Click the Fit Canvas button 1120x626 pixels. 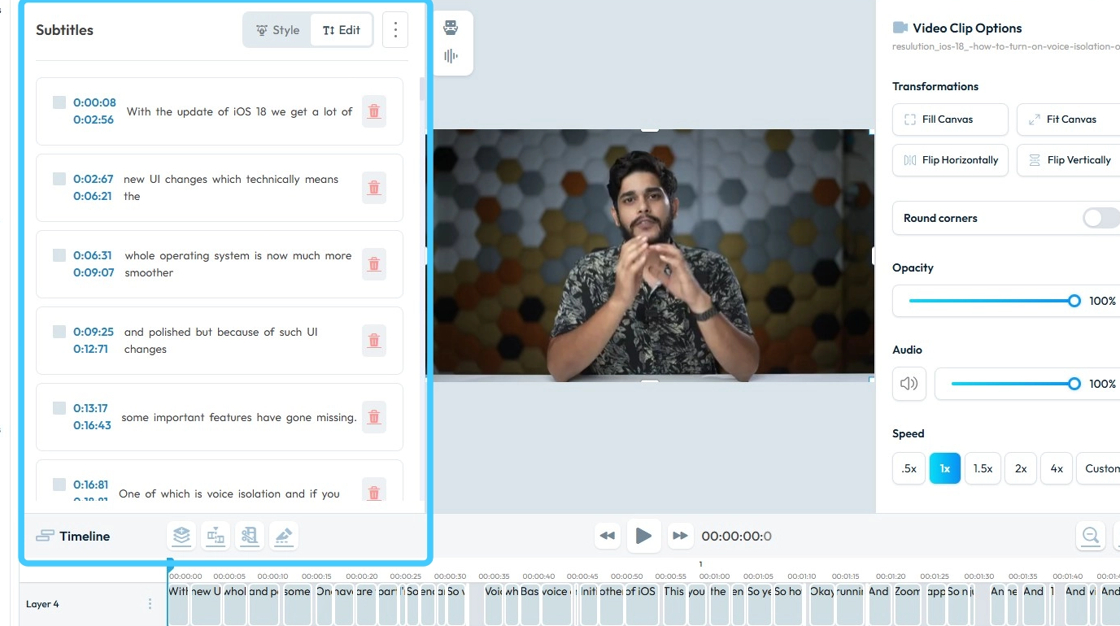1069,119
